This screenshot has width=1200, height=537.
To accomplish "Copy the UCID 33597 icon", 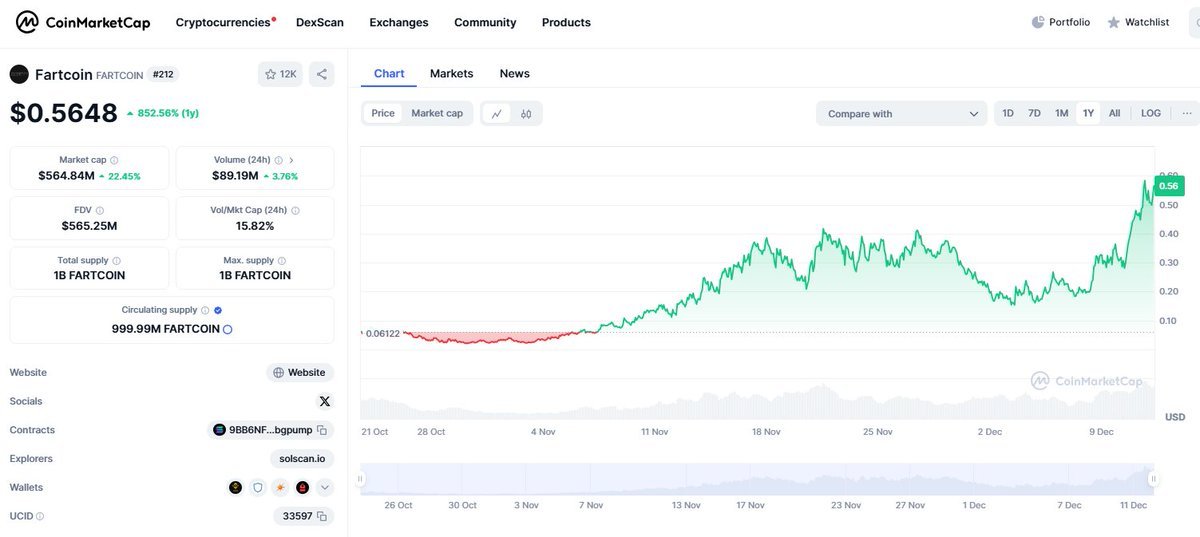I will tap(323, 516).
